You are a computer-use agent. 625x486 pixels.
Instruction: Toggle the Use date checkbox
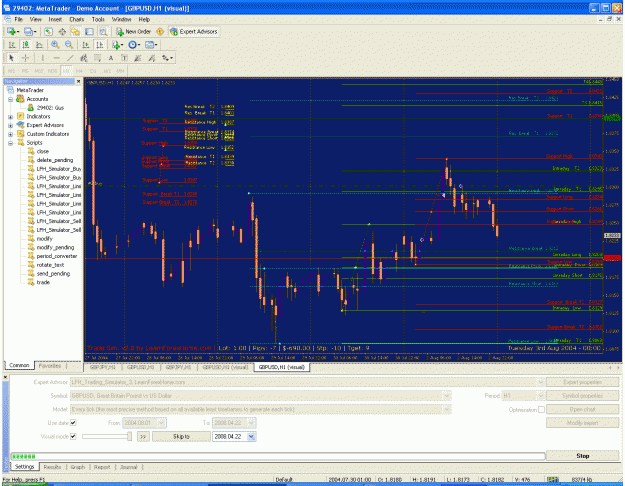[x=73, y=423]
